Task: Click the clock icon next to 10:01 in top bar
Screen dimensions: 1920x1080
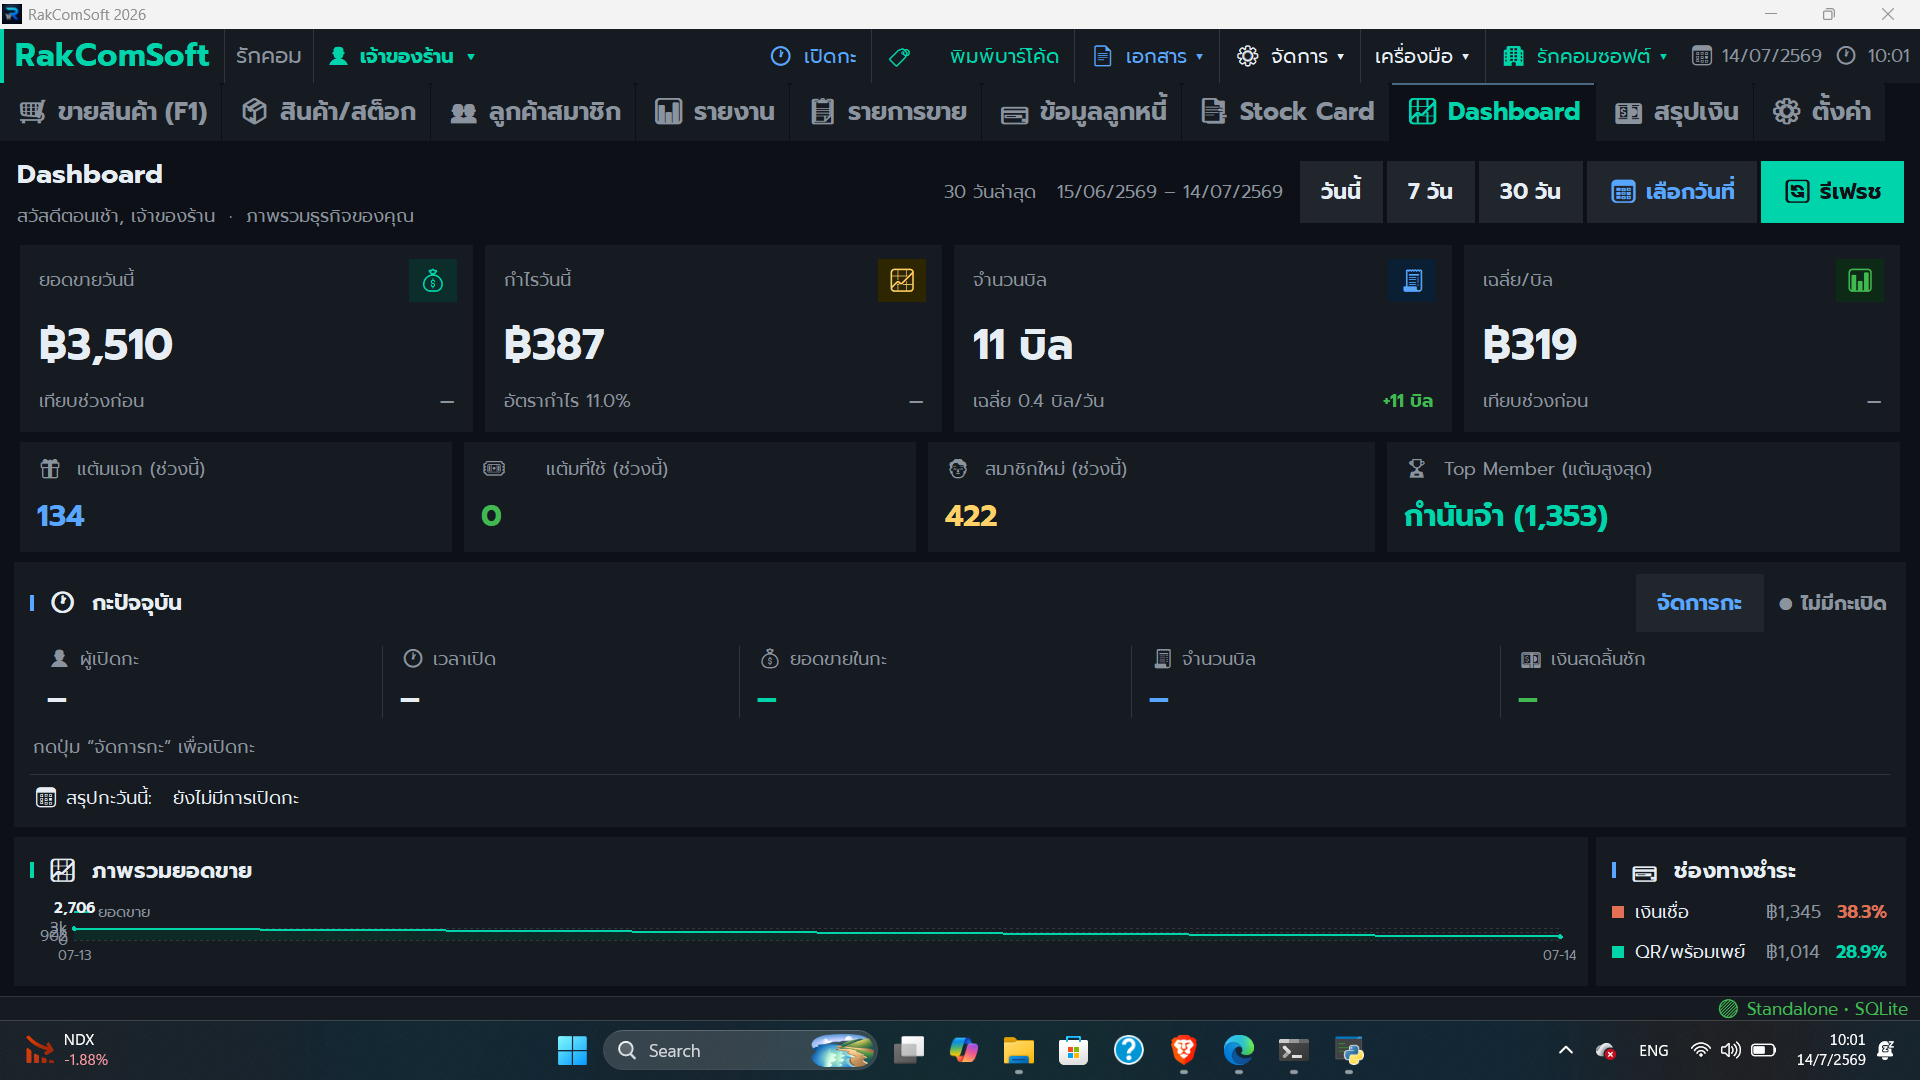Action: click(x=1846, y=56)
